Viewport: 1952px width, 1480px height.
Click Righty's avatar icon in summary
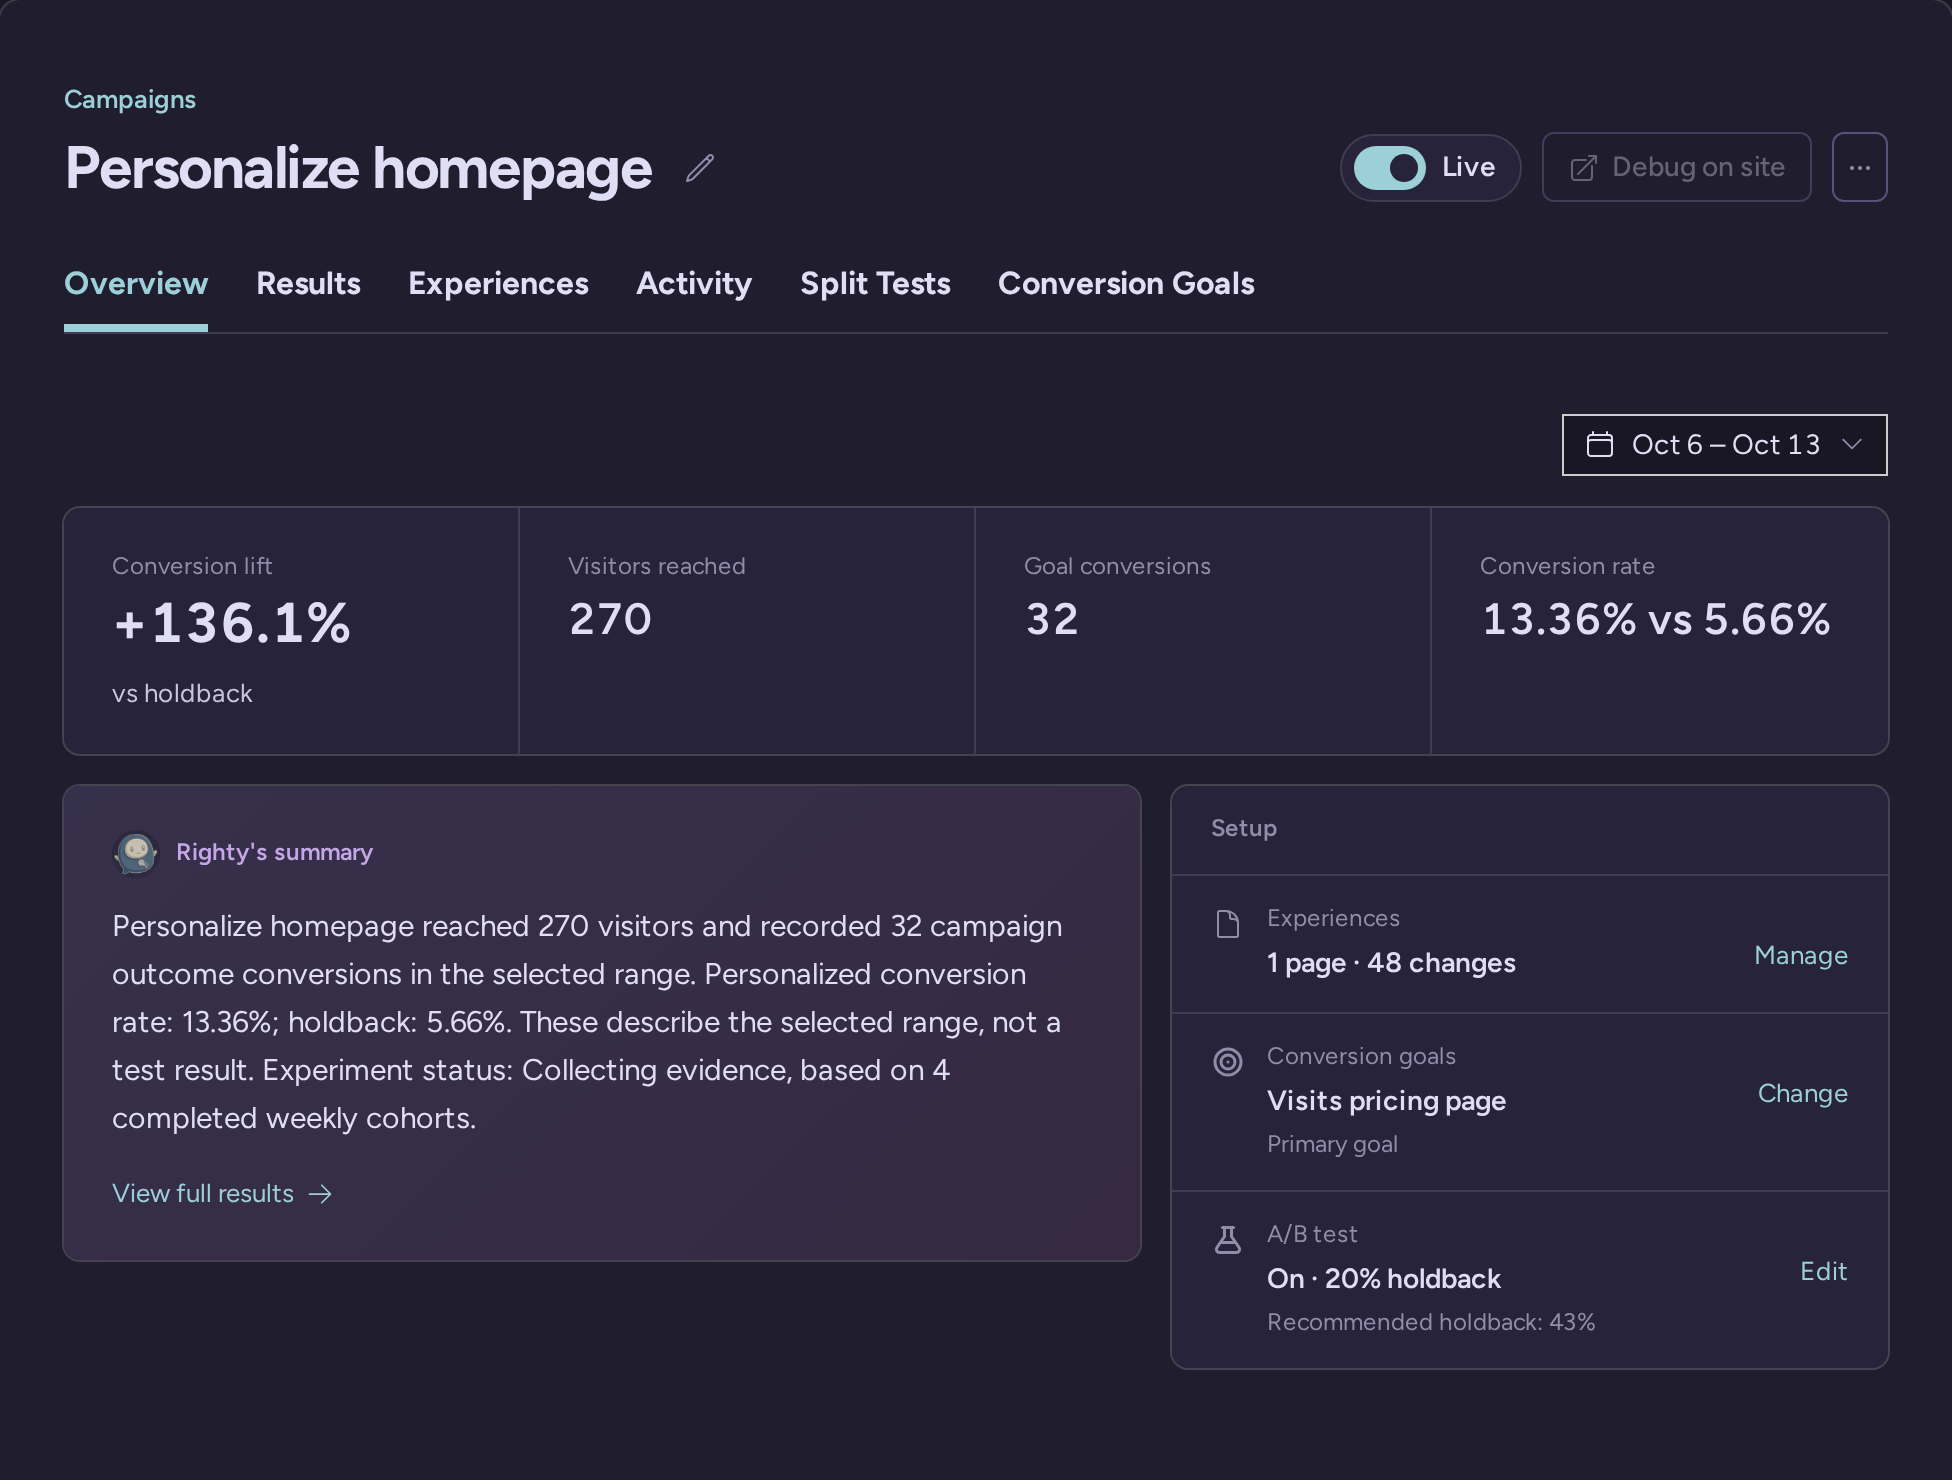click(136, 853)
